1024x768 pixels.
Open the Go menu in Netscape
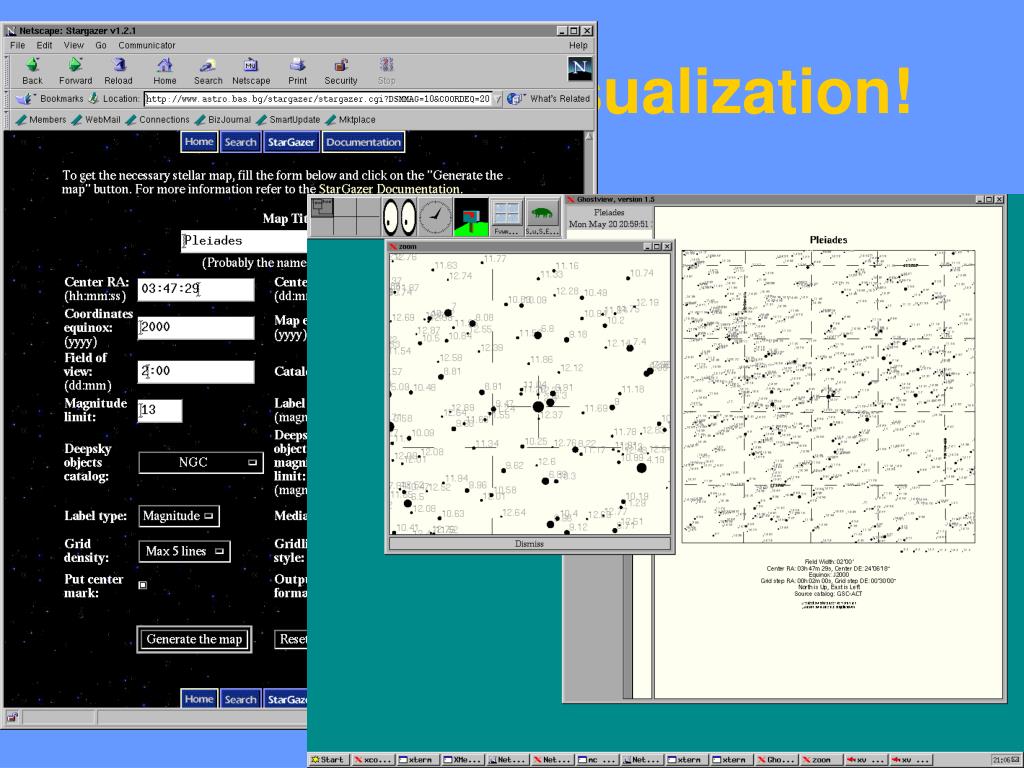coord(101,45)
